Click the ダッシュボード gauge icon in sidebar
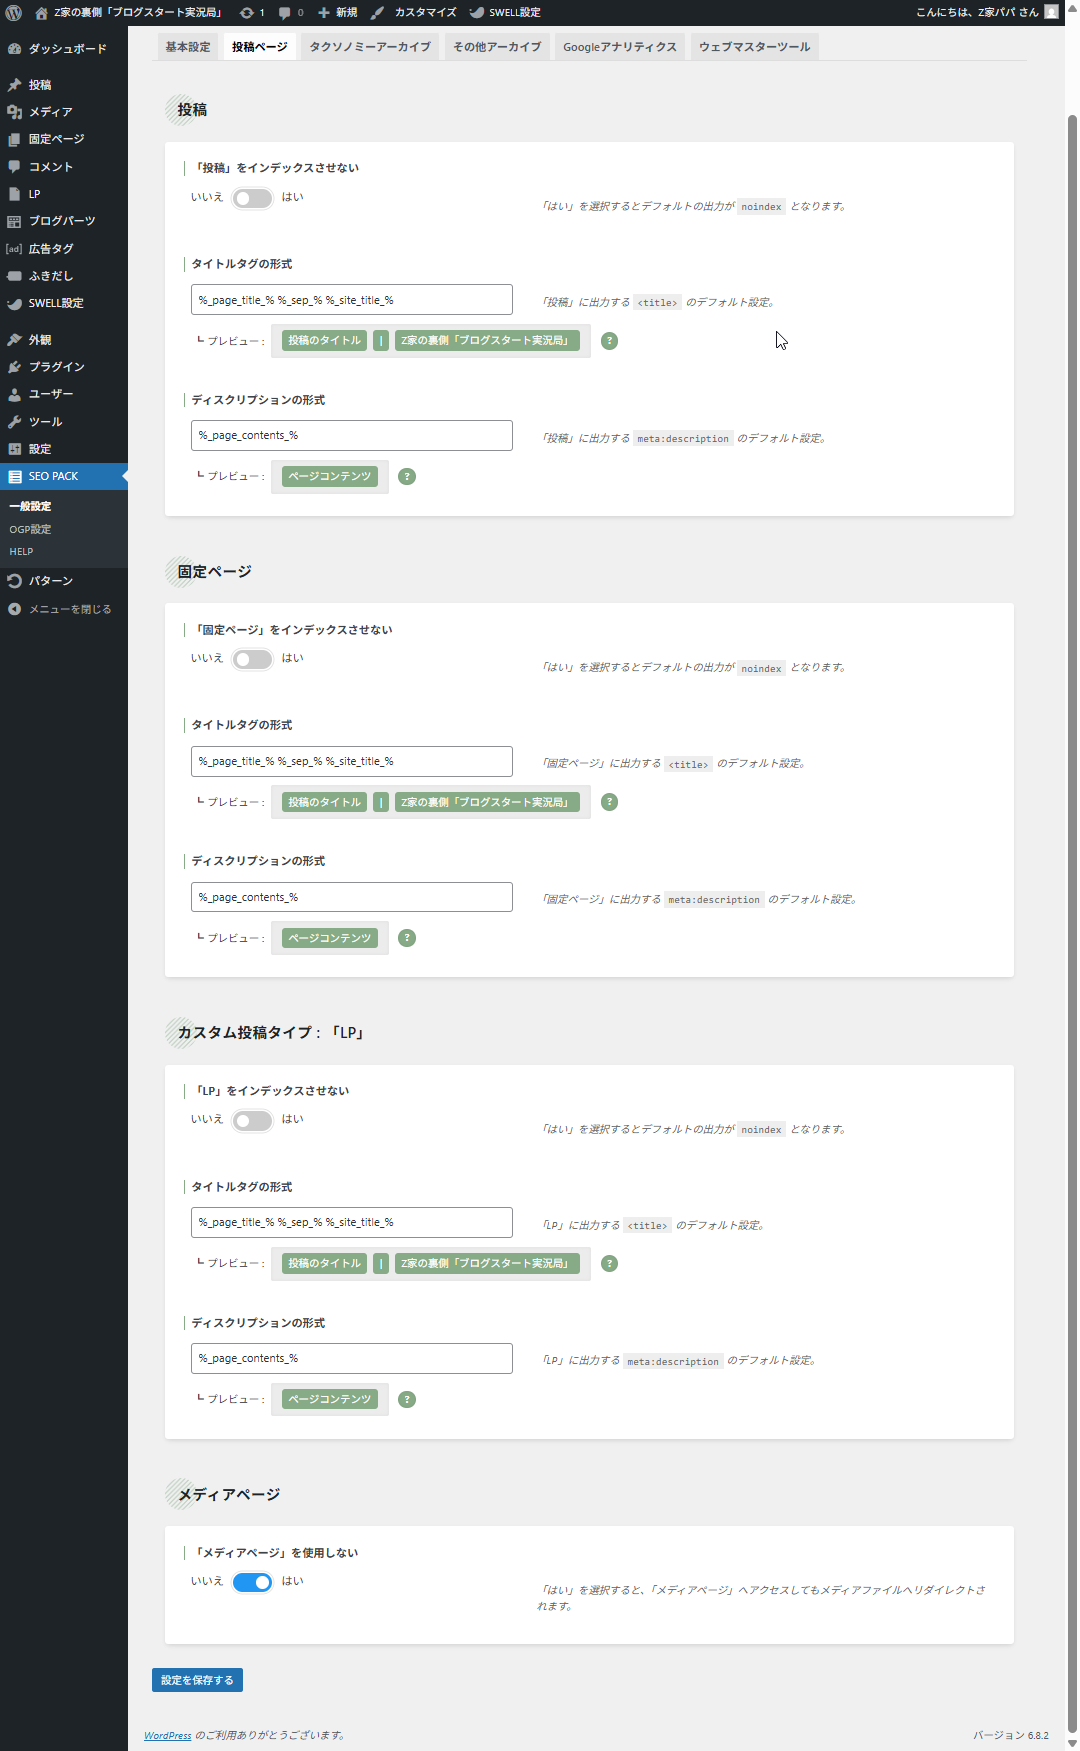Viewport: 1080px width, 1751px height. click(14, 49)
